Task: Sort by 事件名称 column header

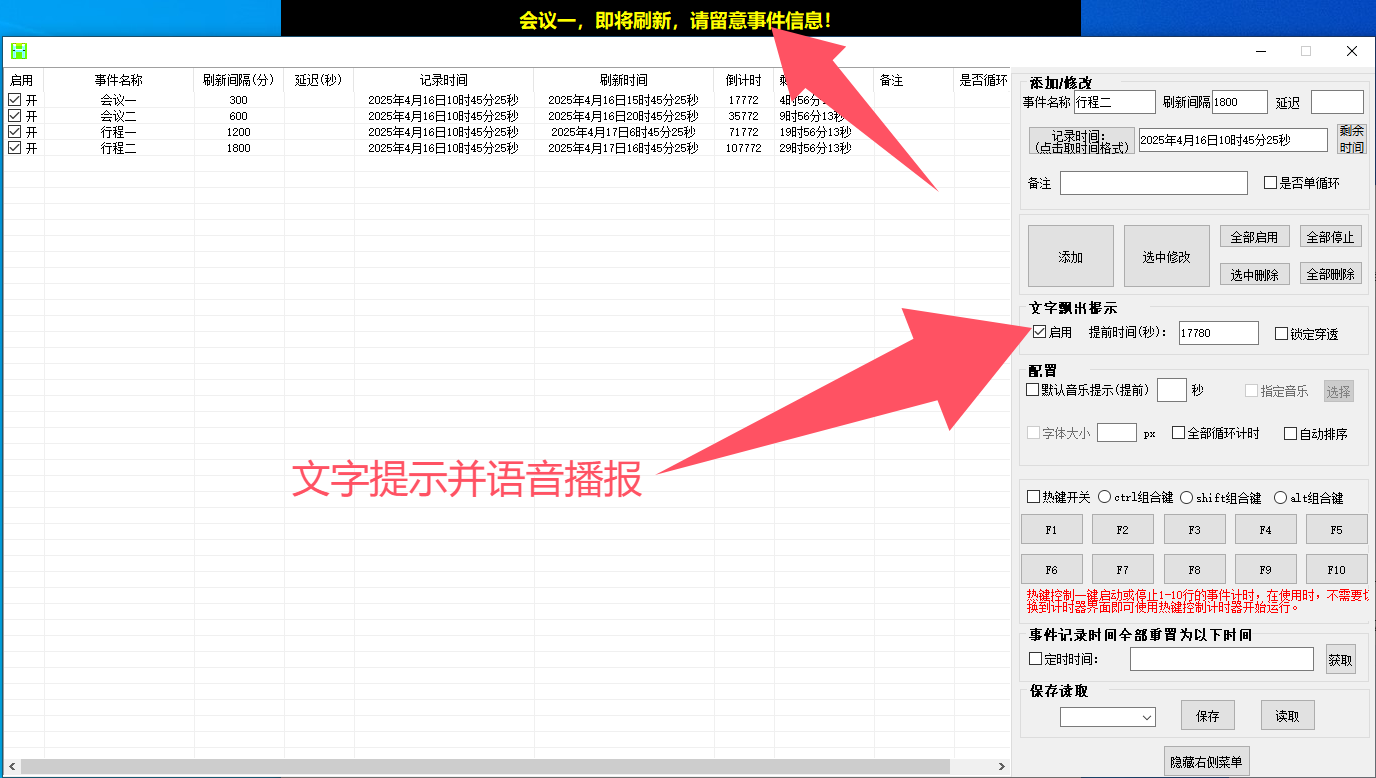Action: click(118, 80)
